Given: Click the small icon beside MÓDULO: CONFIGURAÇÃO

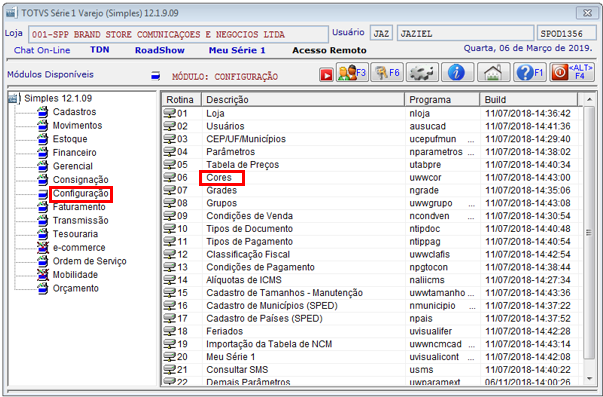Looking at the screenshot, I should coord(155,75).
